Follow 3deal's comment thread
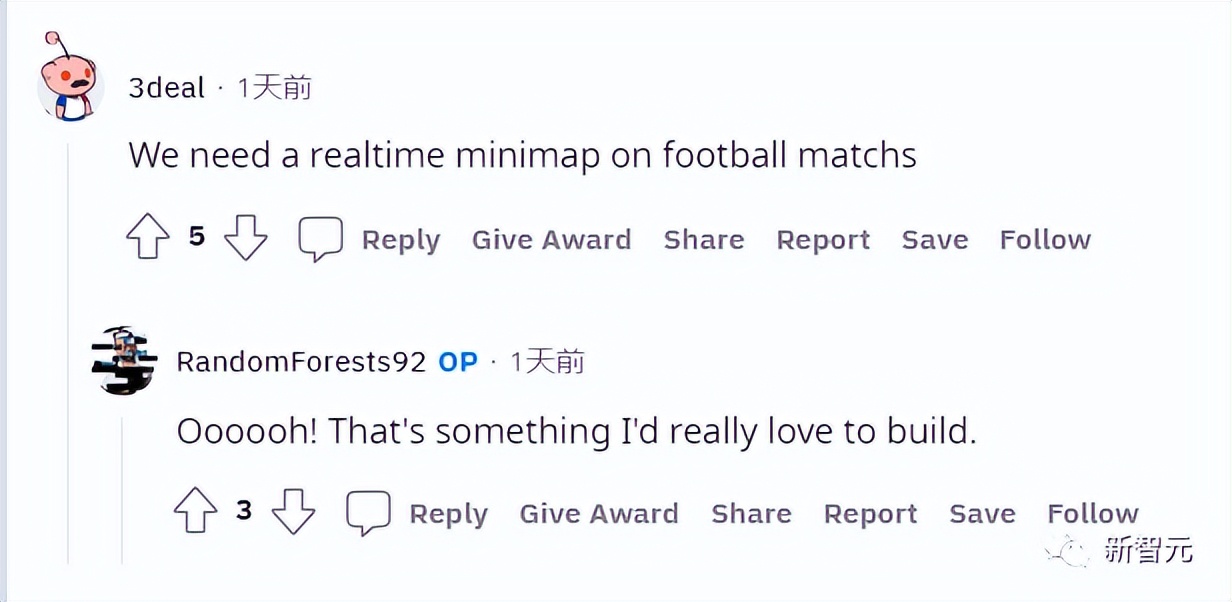This screenshot has width=1232, height=602. coord(1045,240)
